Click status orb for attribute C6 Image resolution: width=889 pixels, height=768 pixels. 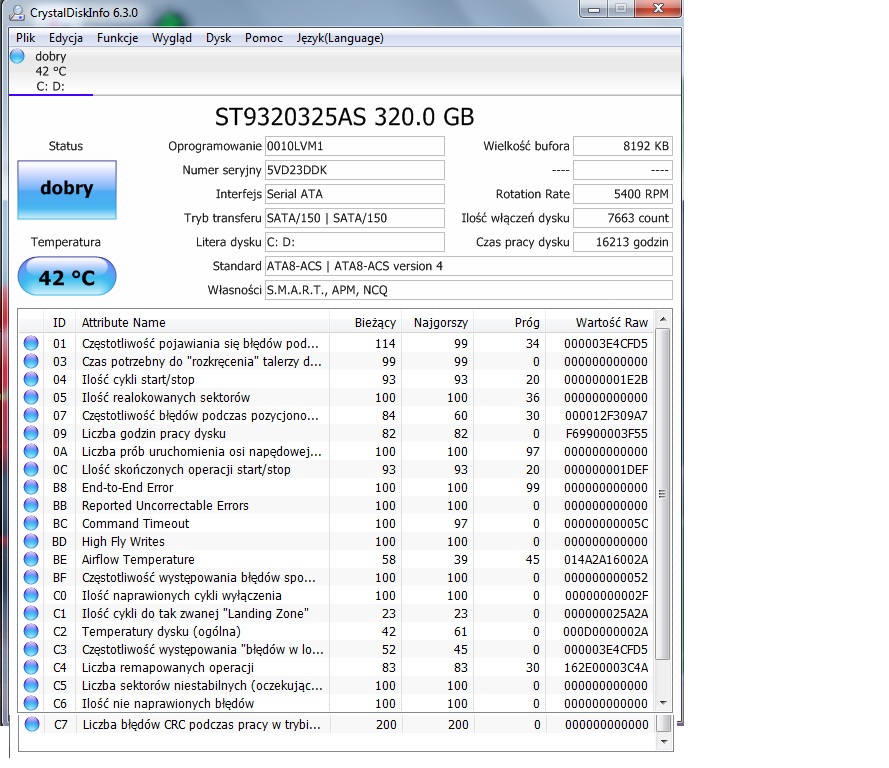pos(31,703)
